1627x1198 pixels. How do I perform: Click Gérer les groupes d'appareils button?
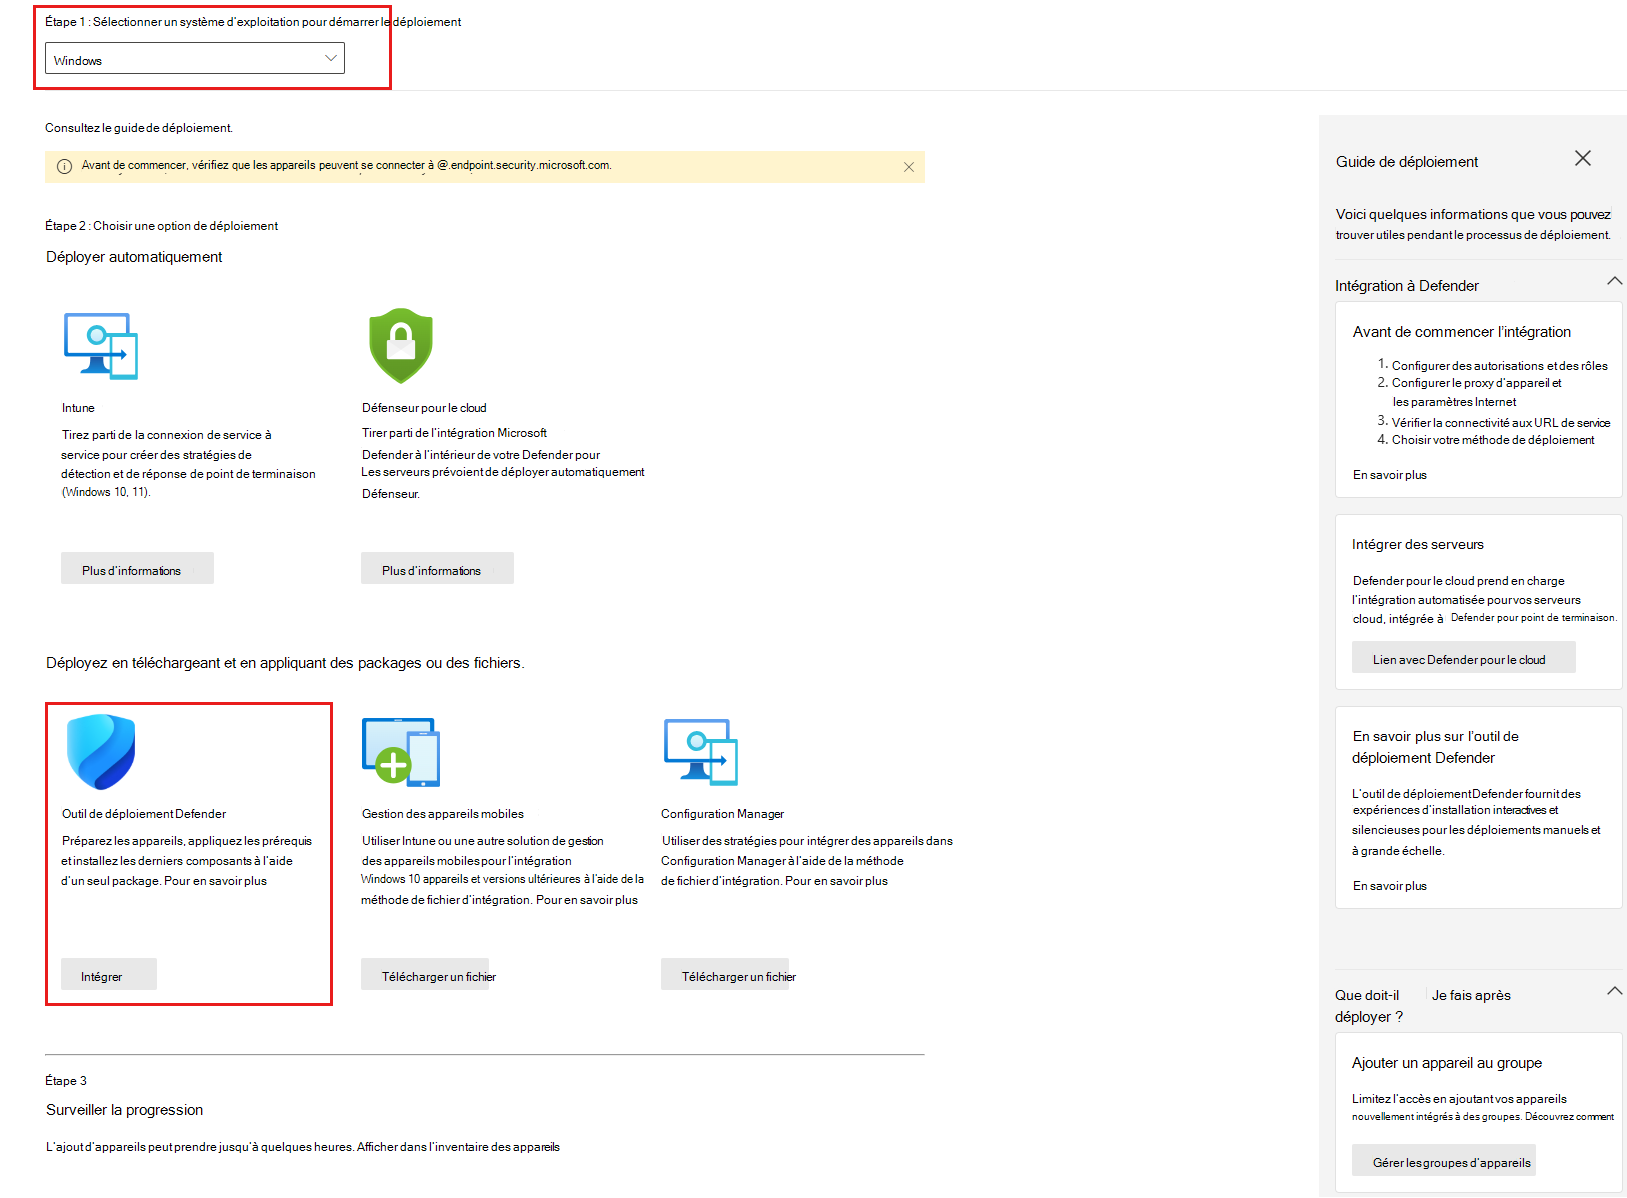pos(1444,1160)
